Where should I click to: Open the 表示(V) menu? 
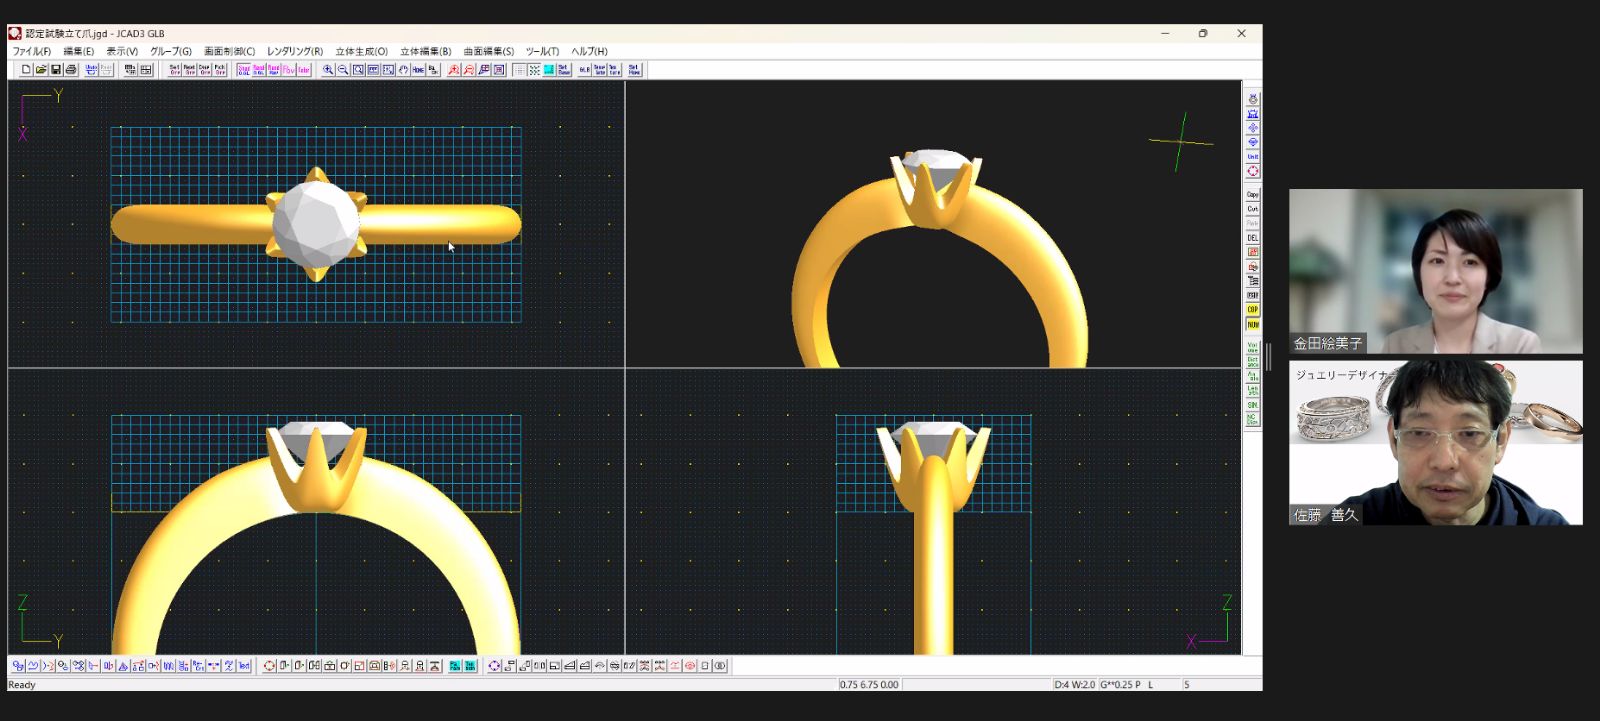point(122,51)
